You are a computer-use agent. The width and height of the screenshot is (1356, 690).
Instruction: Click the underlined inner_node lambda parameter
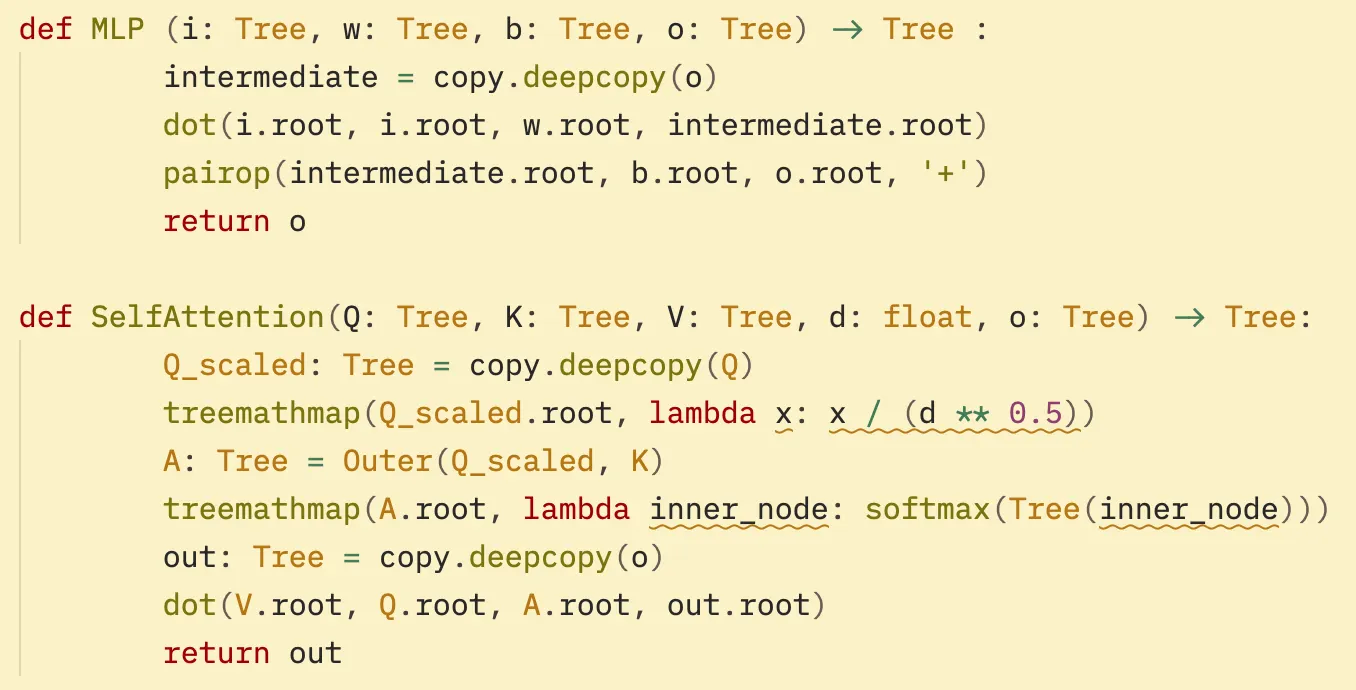click(739, 509)
